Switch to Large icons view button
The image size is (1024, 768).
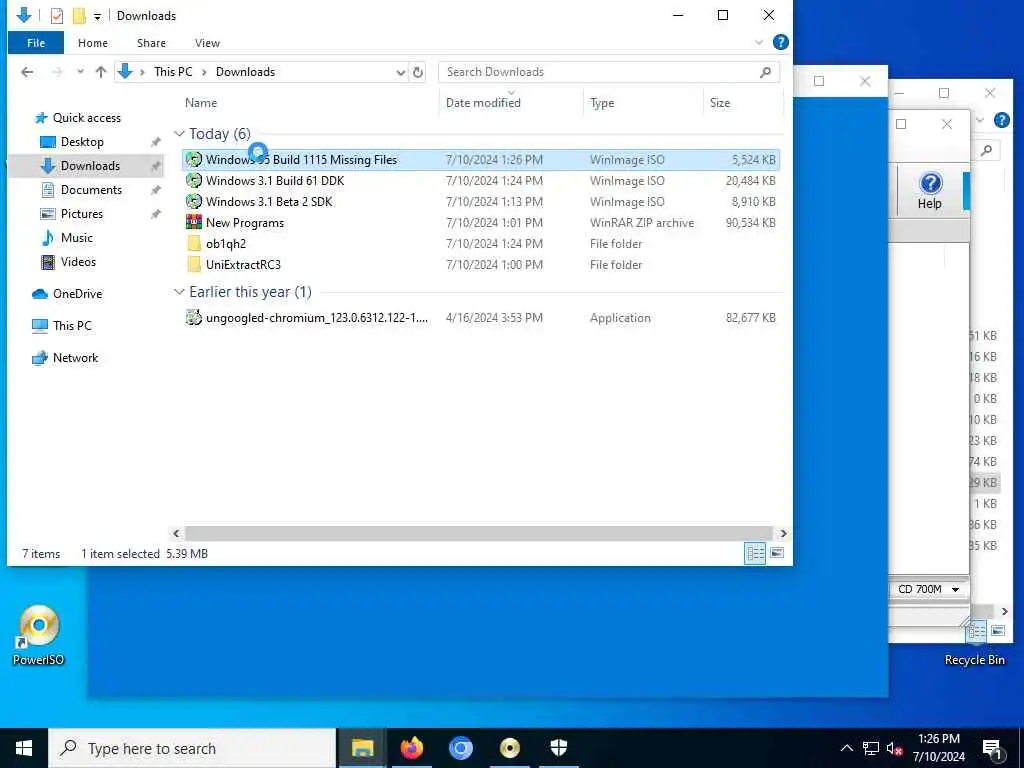777,554
